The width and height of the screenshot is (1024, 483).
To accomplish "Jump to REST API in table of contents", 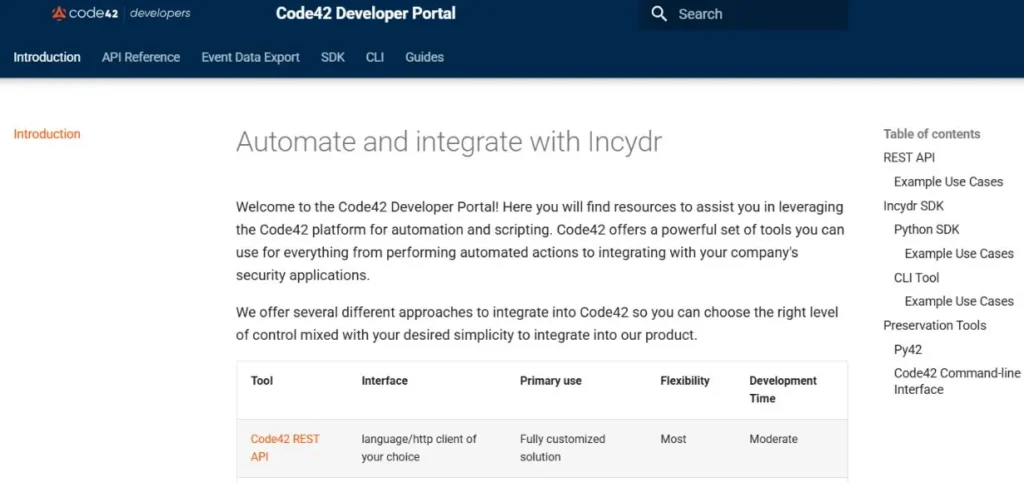I will [909, 158].
